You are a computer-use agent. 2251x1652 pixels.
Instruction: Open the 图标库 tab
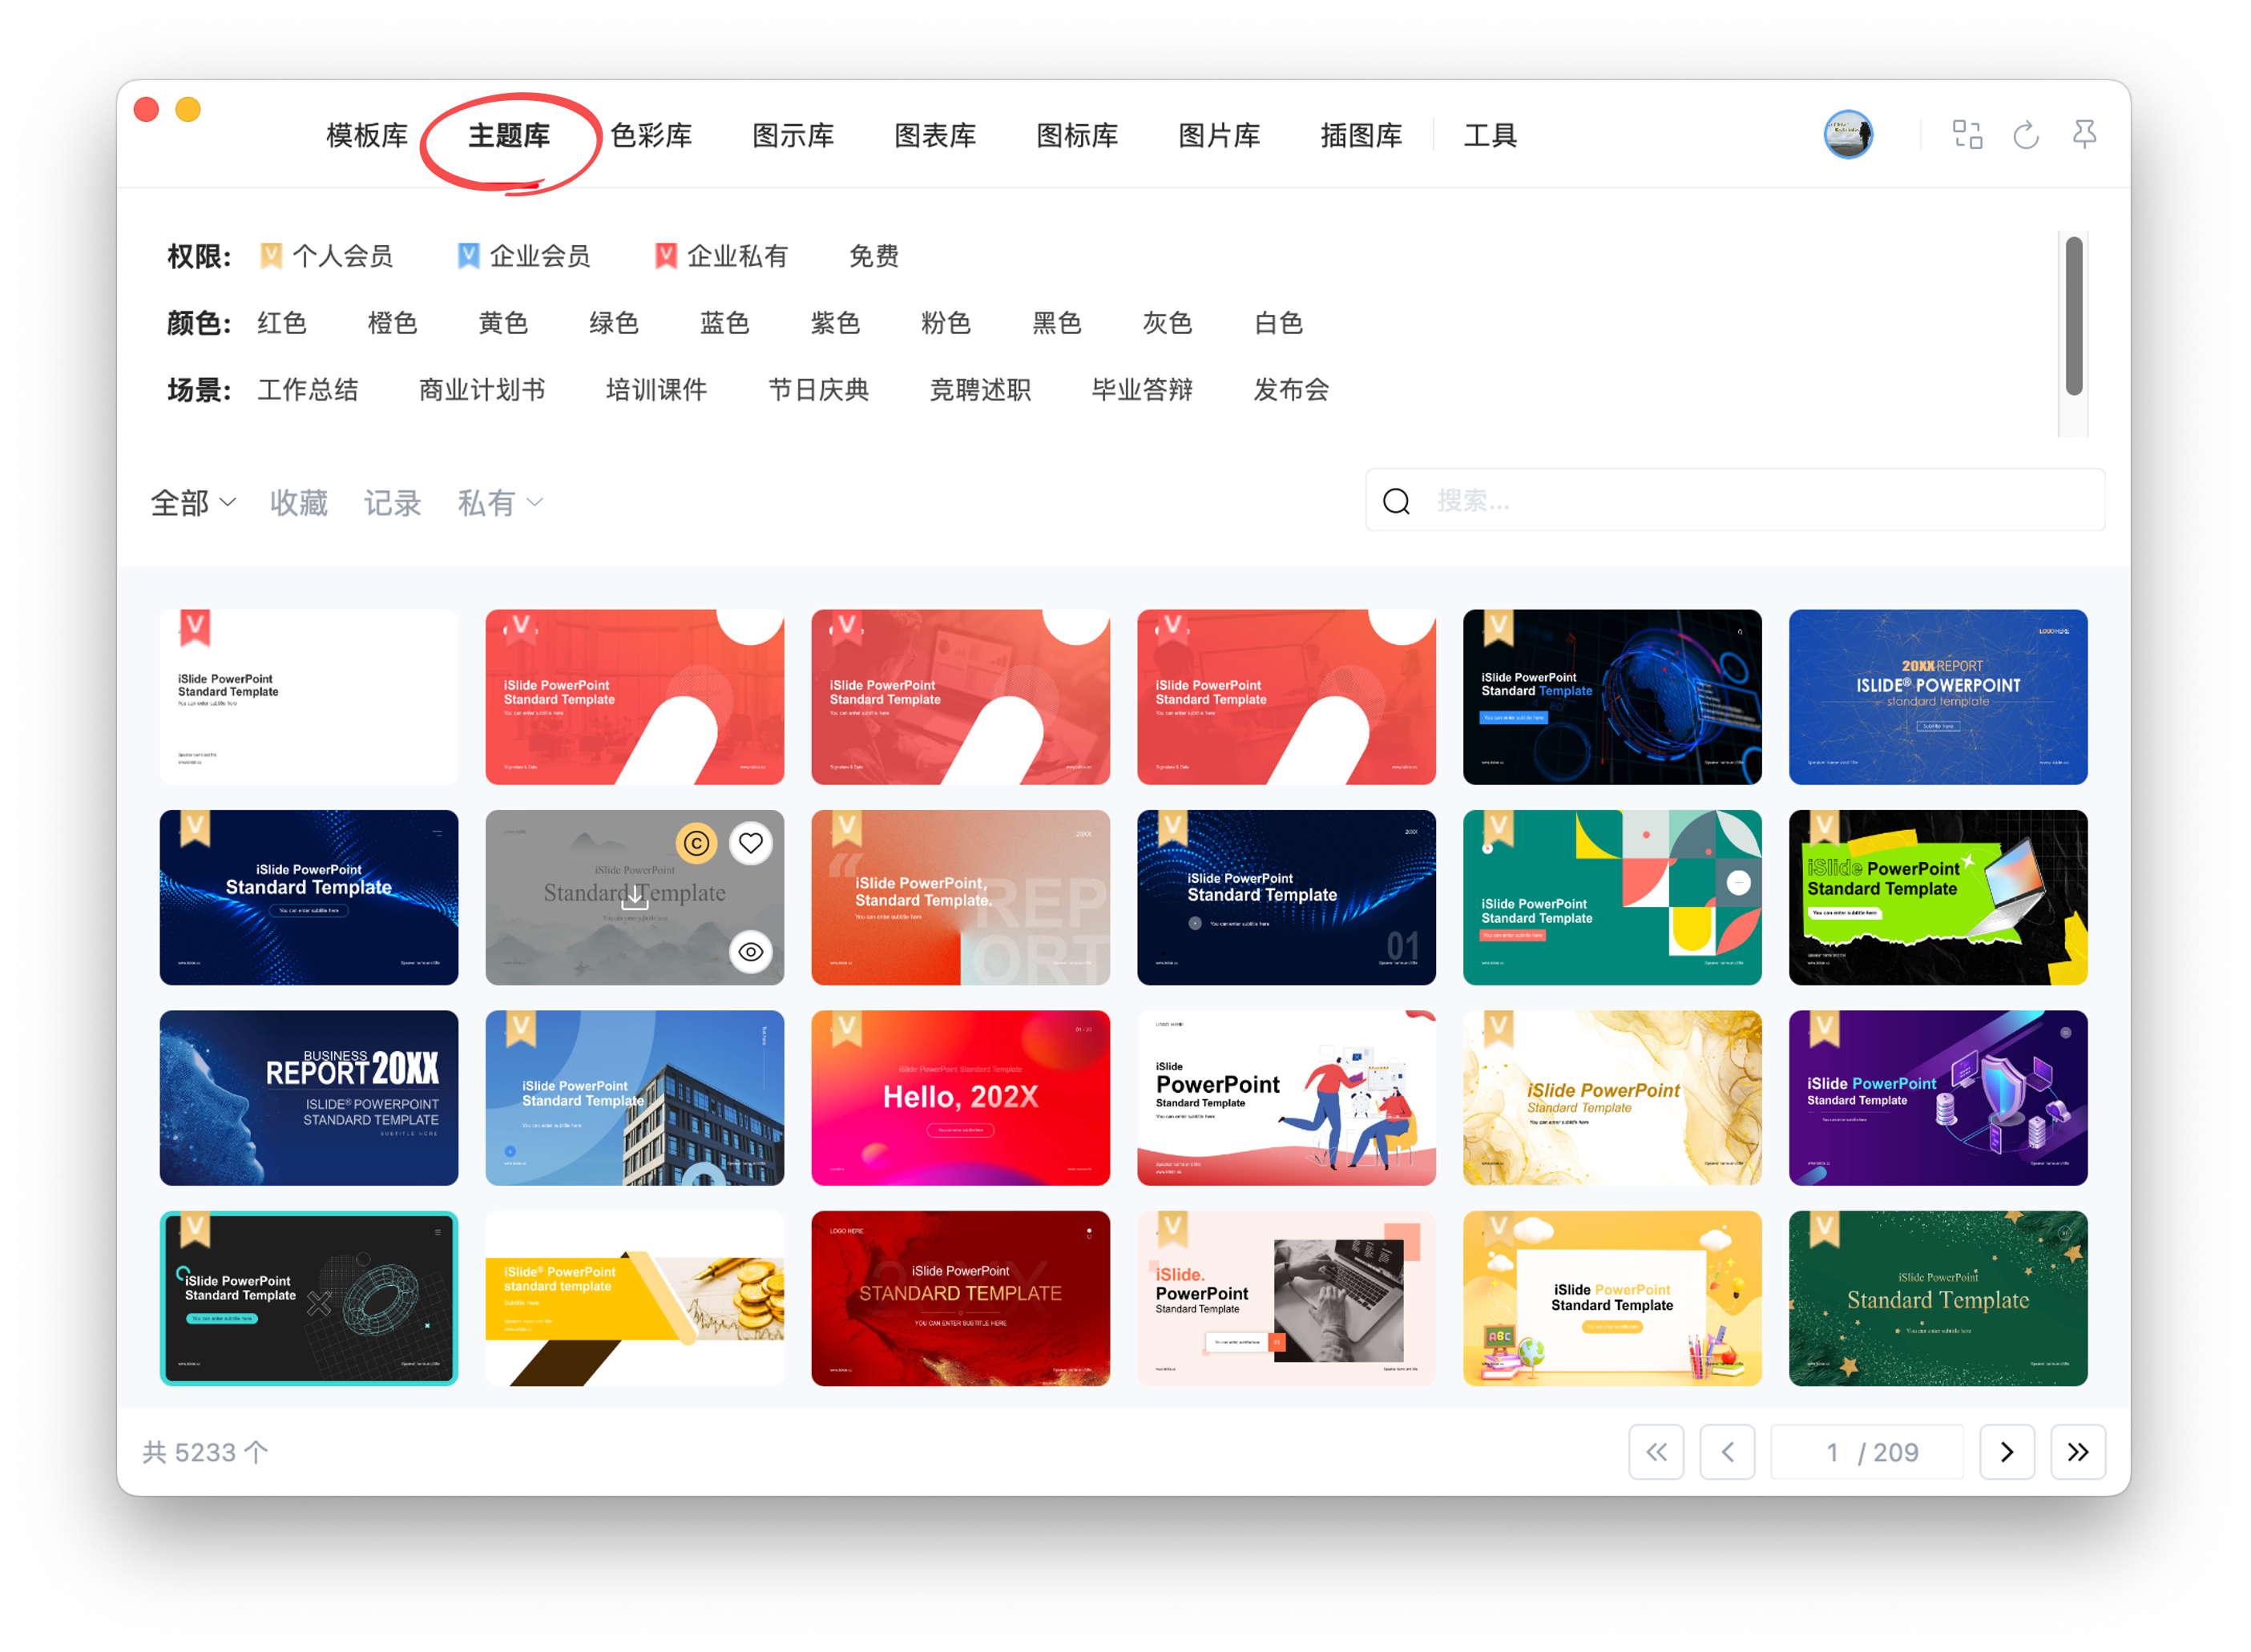click(x=1077, y=136)
